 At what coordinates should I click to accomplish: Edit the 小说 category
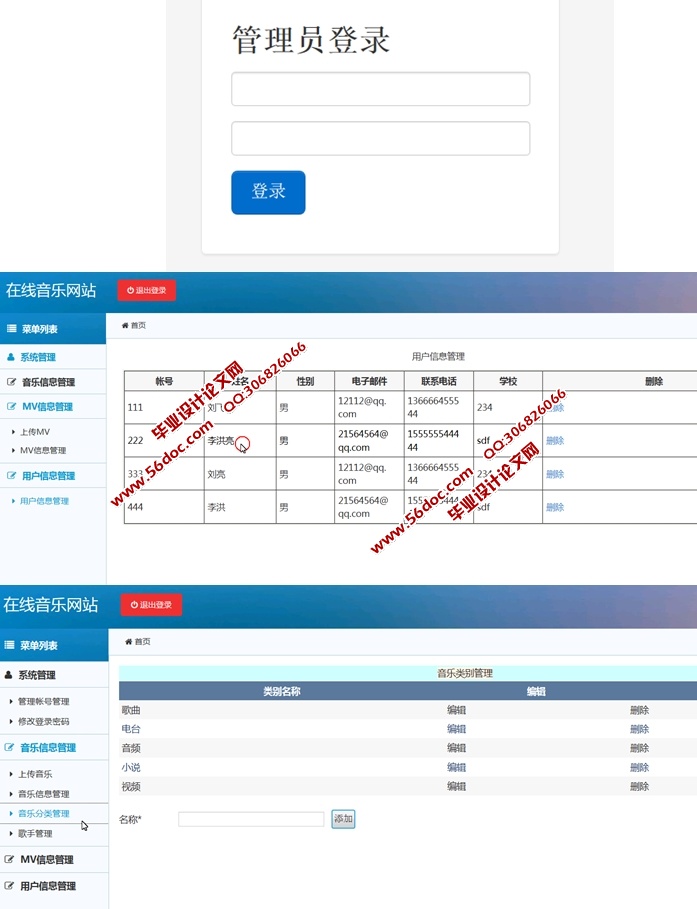coord(456,767)
